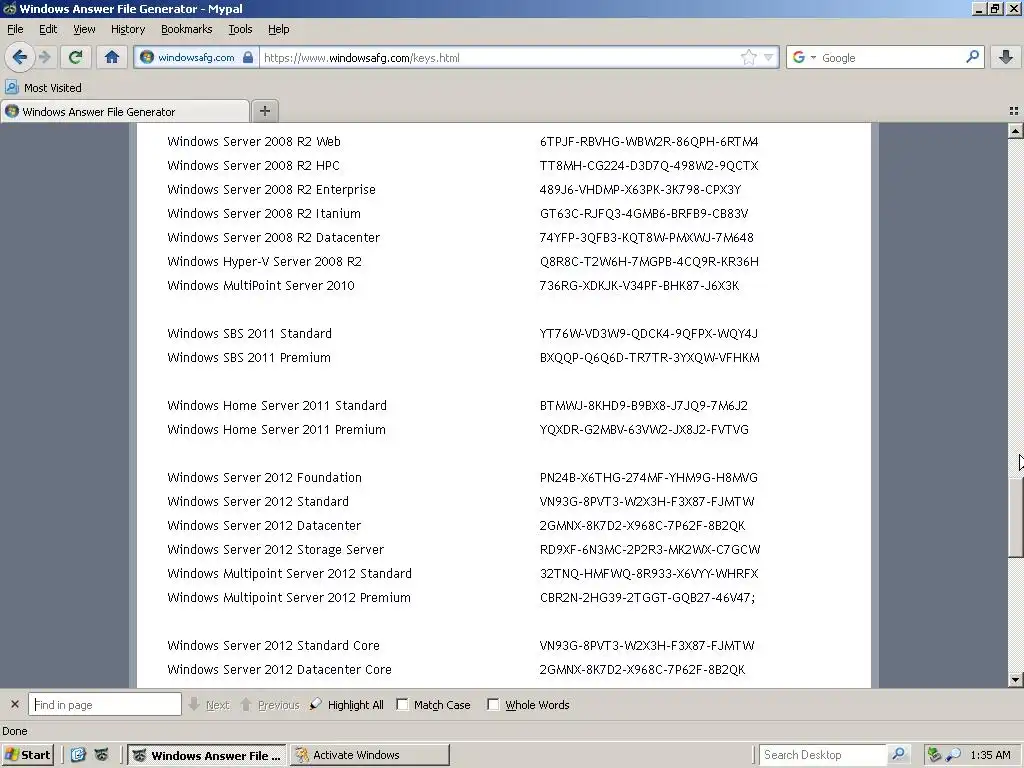
Task: Open Google search engine dropdown
Action: pyautogui.click(x=813, y=57)
